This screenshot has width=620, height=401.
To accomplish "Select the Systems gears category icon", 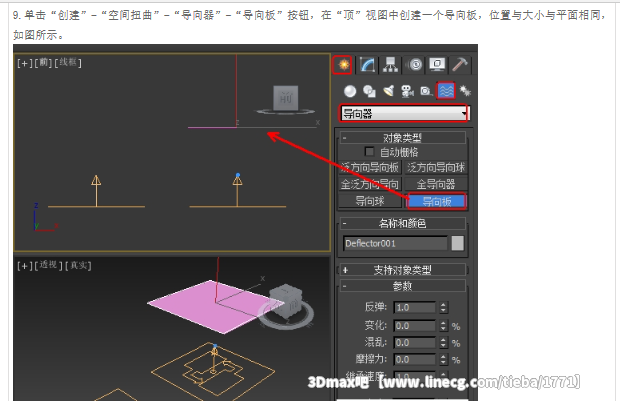I will point(465,91).
